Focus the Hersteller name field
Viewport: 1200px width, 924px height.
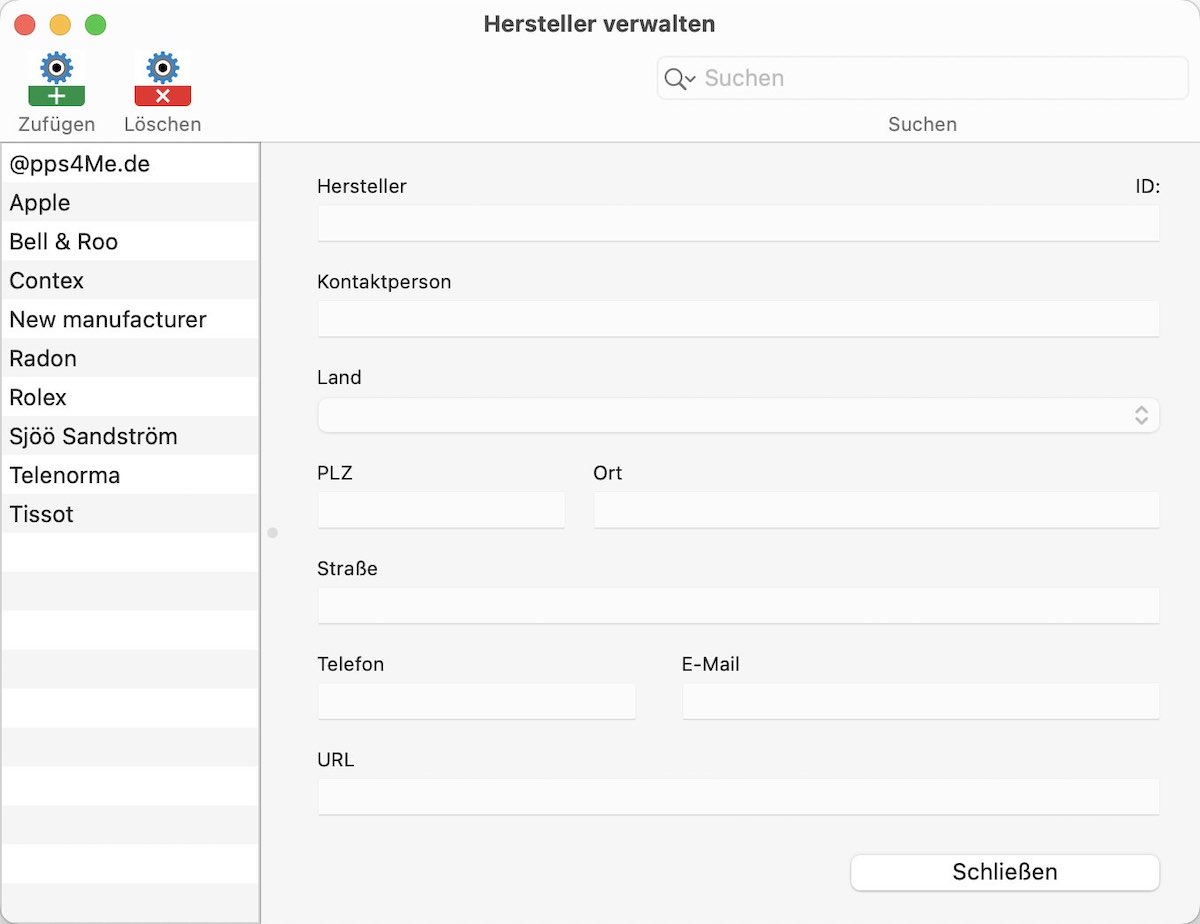coord(738,223)
